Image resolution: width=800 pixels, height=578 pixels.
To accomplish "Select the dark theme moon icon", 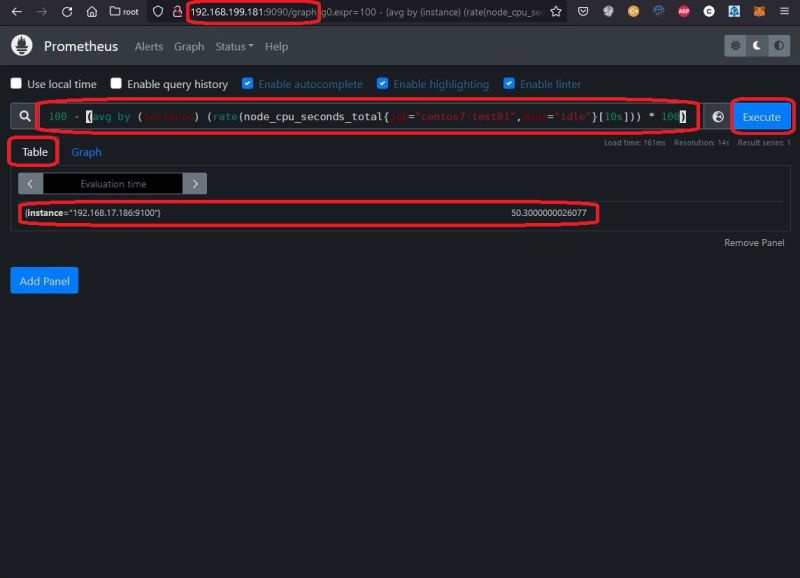I will (757, 46).
